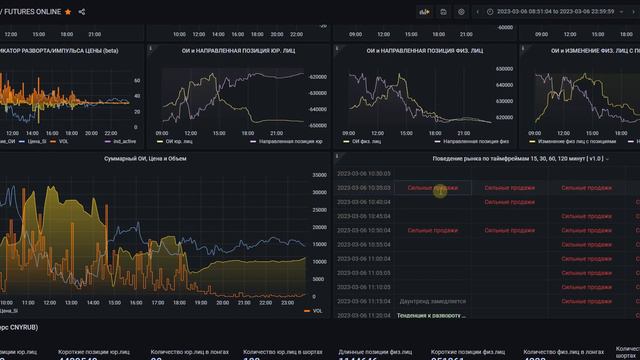Image resolution: width=640 pixels, height=360 pixels.
Task: Open info icon on ИЗМЕНЕНИЕ ФИЗ. ЛИЦ panel
Action: tap(523, 48)
